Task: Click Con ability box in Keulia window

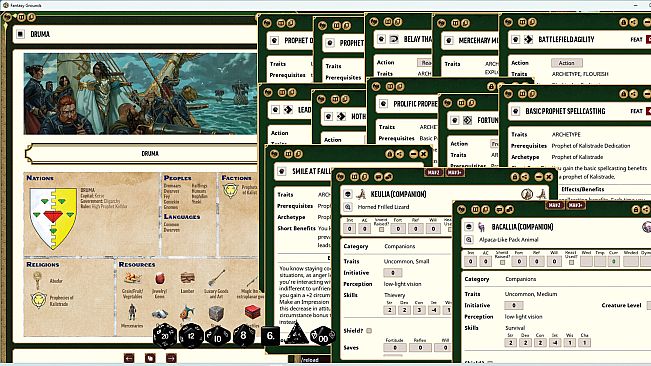Action: [x=419, y=310]
